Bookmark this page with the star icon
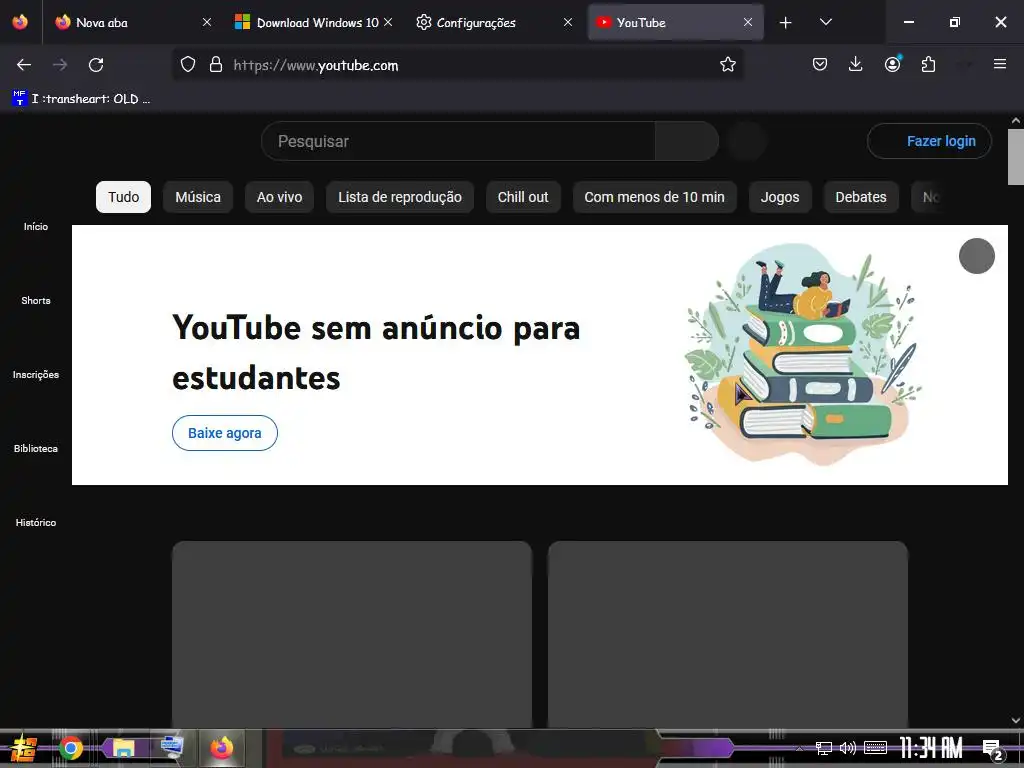Screen dimensions: 1024x768 (728, 64)
